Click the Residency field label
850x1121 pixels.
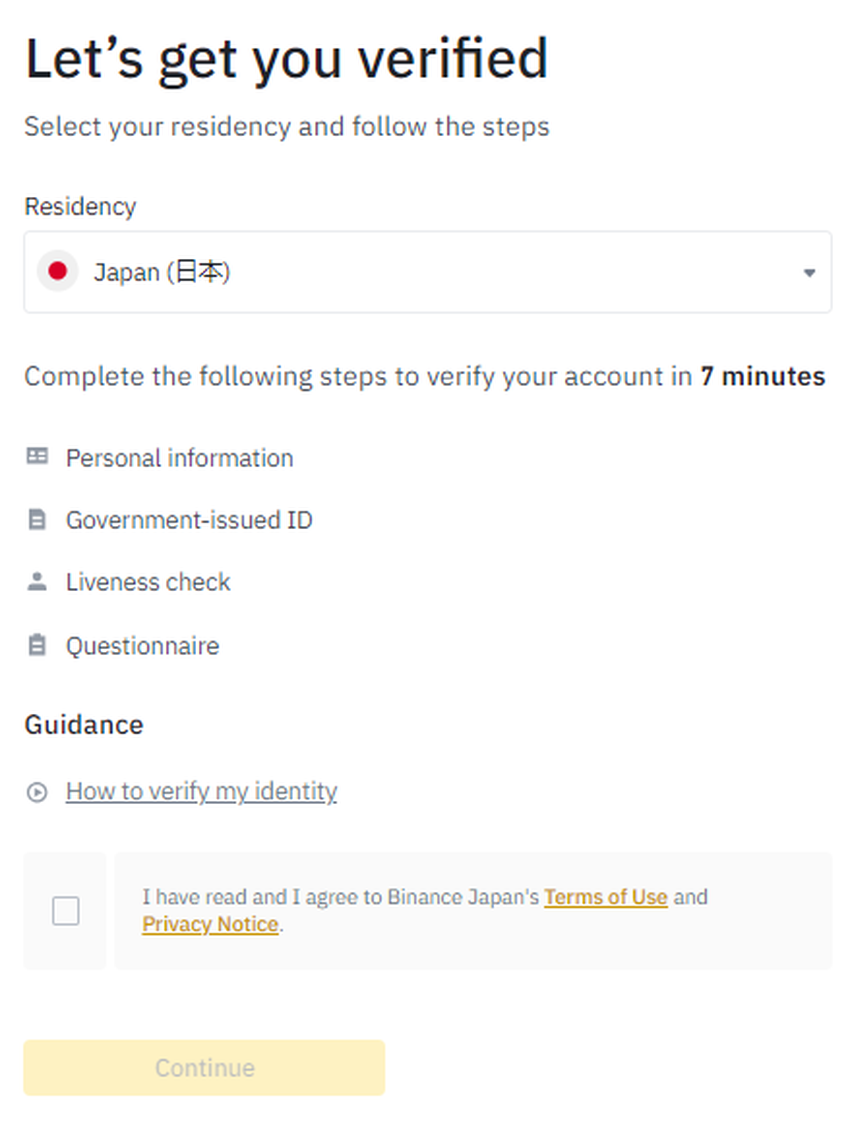80,207
